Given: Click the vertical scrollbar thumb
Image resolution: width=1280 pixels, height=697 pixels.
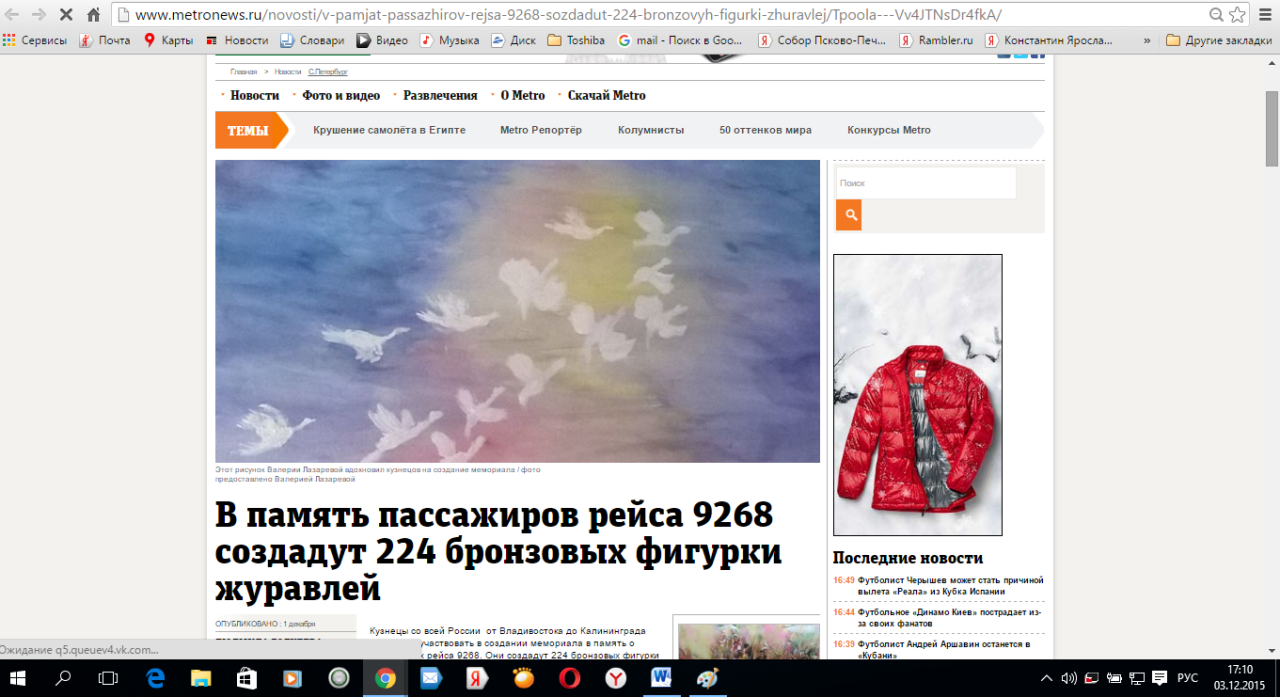Looking at the screenshot, I should 1272,130.
